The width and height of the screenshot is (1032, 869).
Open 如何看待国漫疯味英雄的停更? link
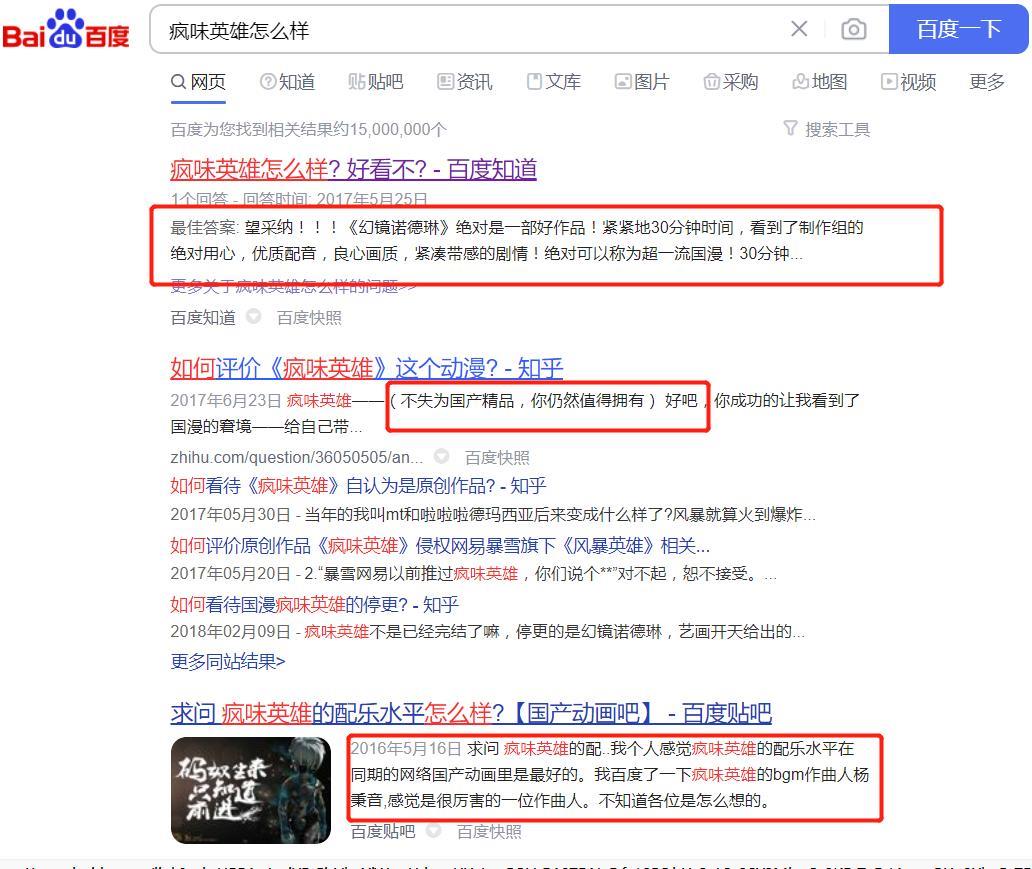click(x=315, y=604)
